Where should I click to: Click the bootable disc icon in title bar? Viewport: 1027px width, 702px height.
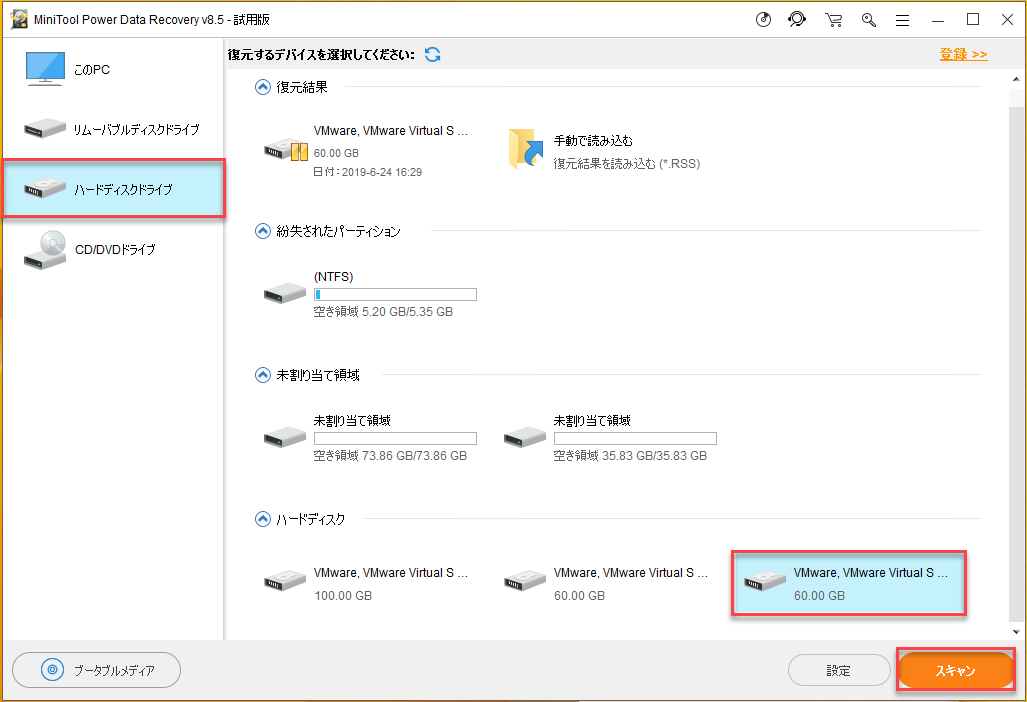[x=763, y=20]
